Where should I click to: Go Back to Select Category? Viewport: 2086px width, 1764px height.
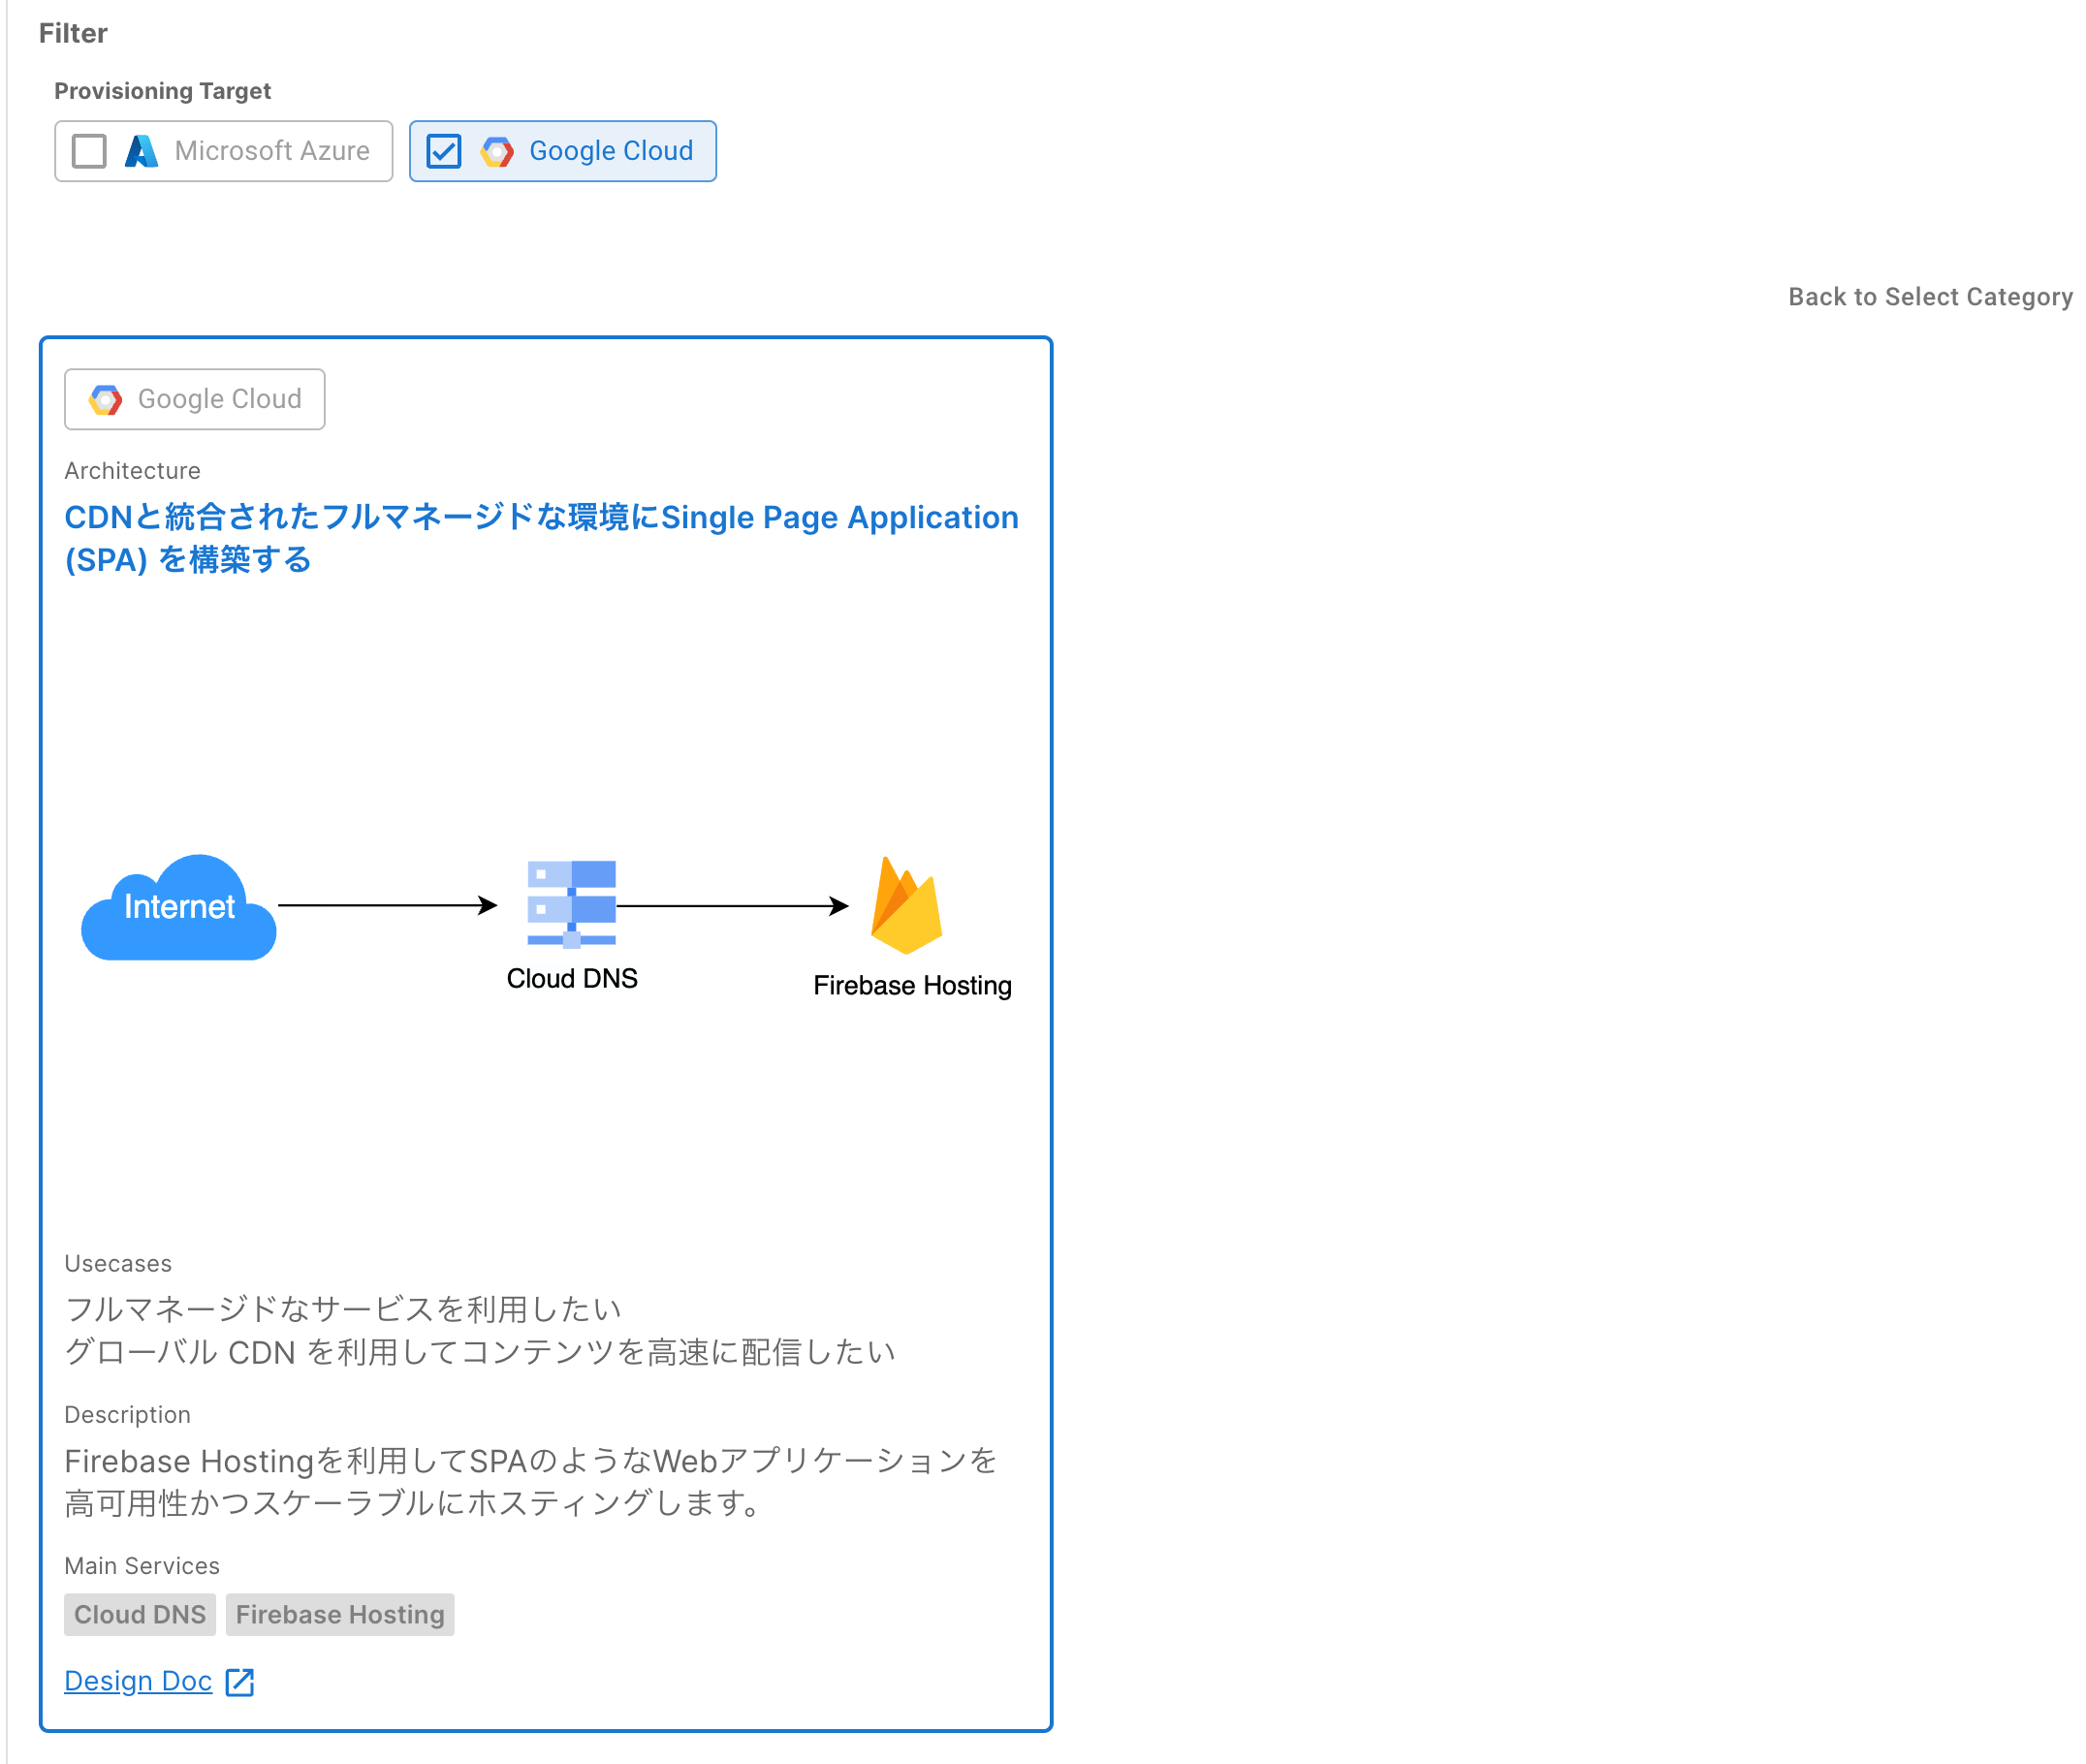coord(1929,297)
